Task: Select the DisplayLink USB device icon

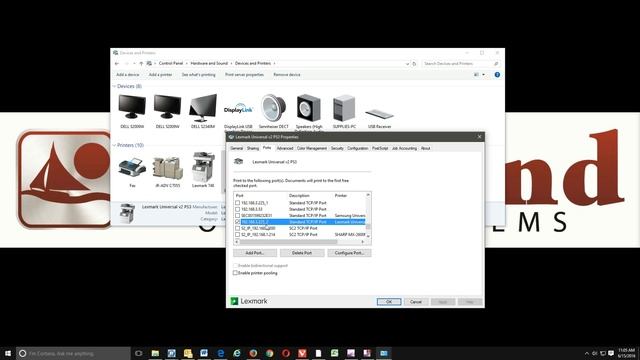Action: [238, 110]
